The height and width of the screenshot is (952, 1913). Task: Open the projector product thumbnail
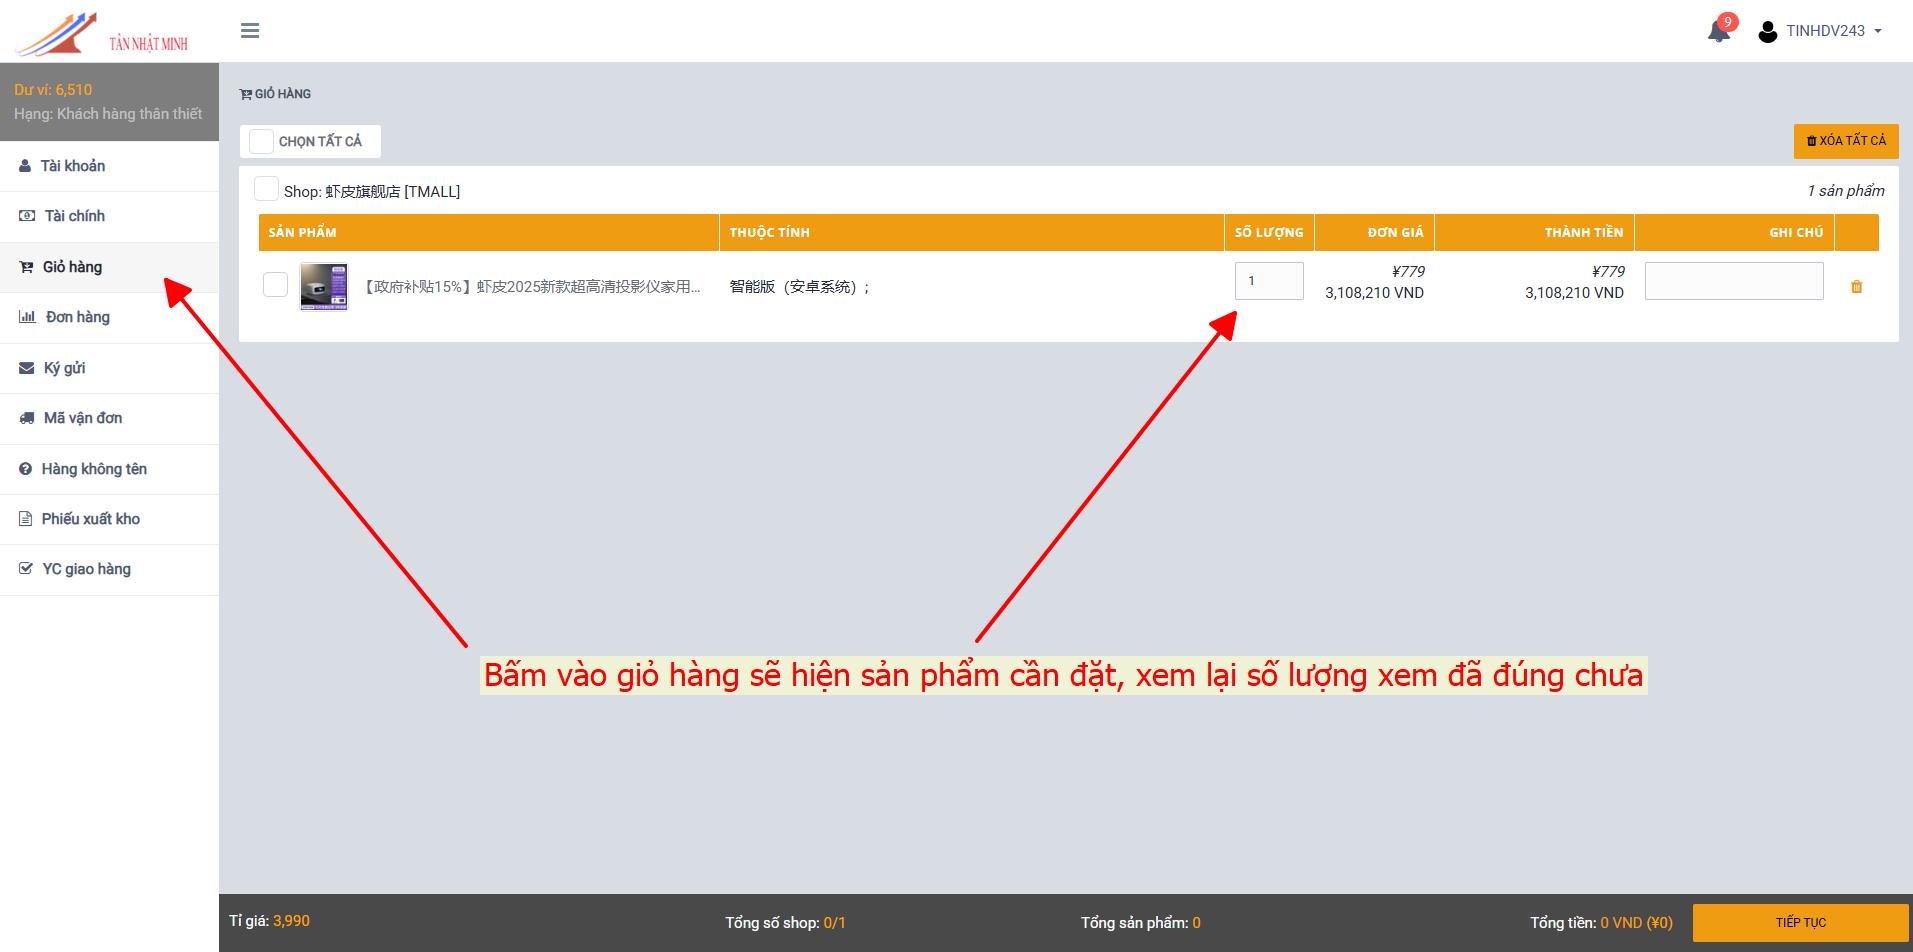click(x=324, y=287)
